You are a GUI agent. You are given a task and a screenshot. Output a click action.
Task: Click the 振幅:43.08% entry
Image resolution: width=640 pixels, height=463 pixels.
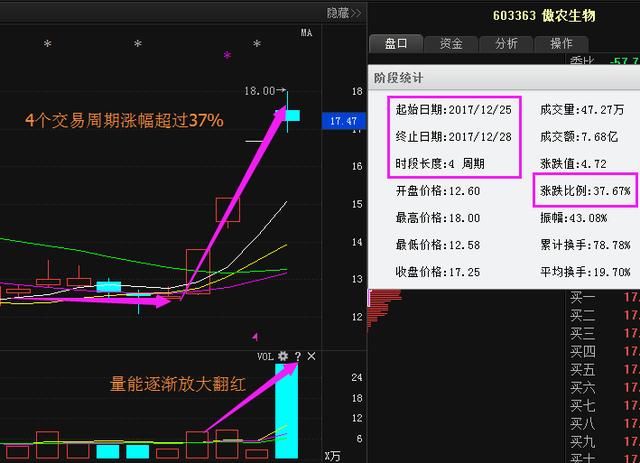pyautogui.click(x=573, y=218)
